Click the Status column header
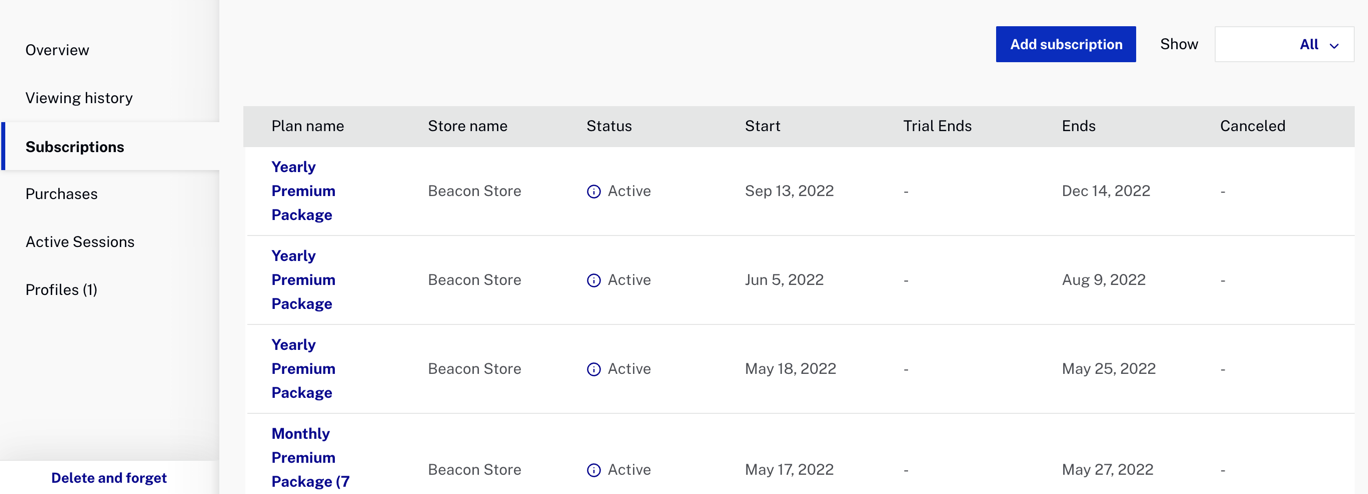Screen dimensions: 1368x494 coord(609,126)
